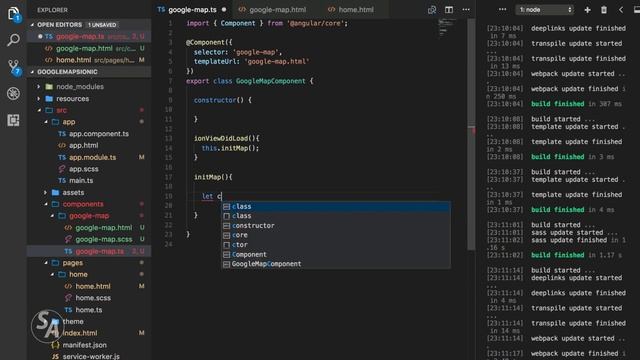Choose 'GoogleMapComponent' autocomplete suggestion
Viewport: 640px width, 360px height.
coord(336,264)
